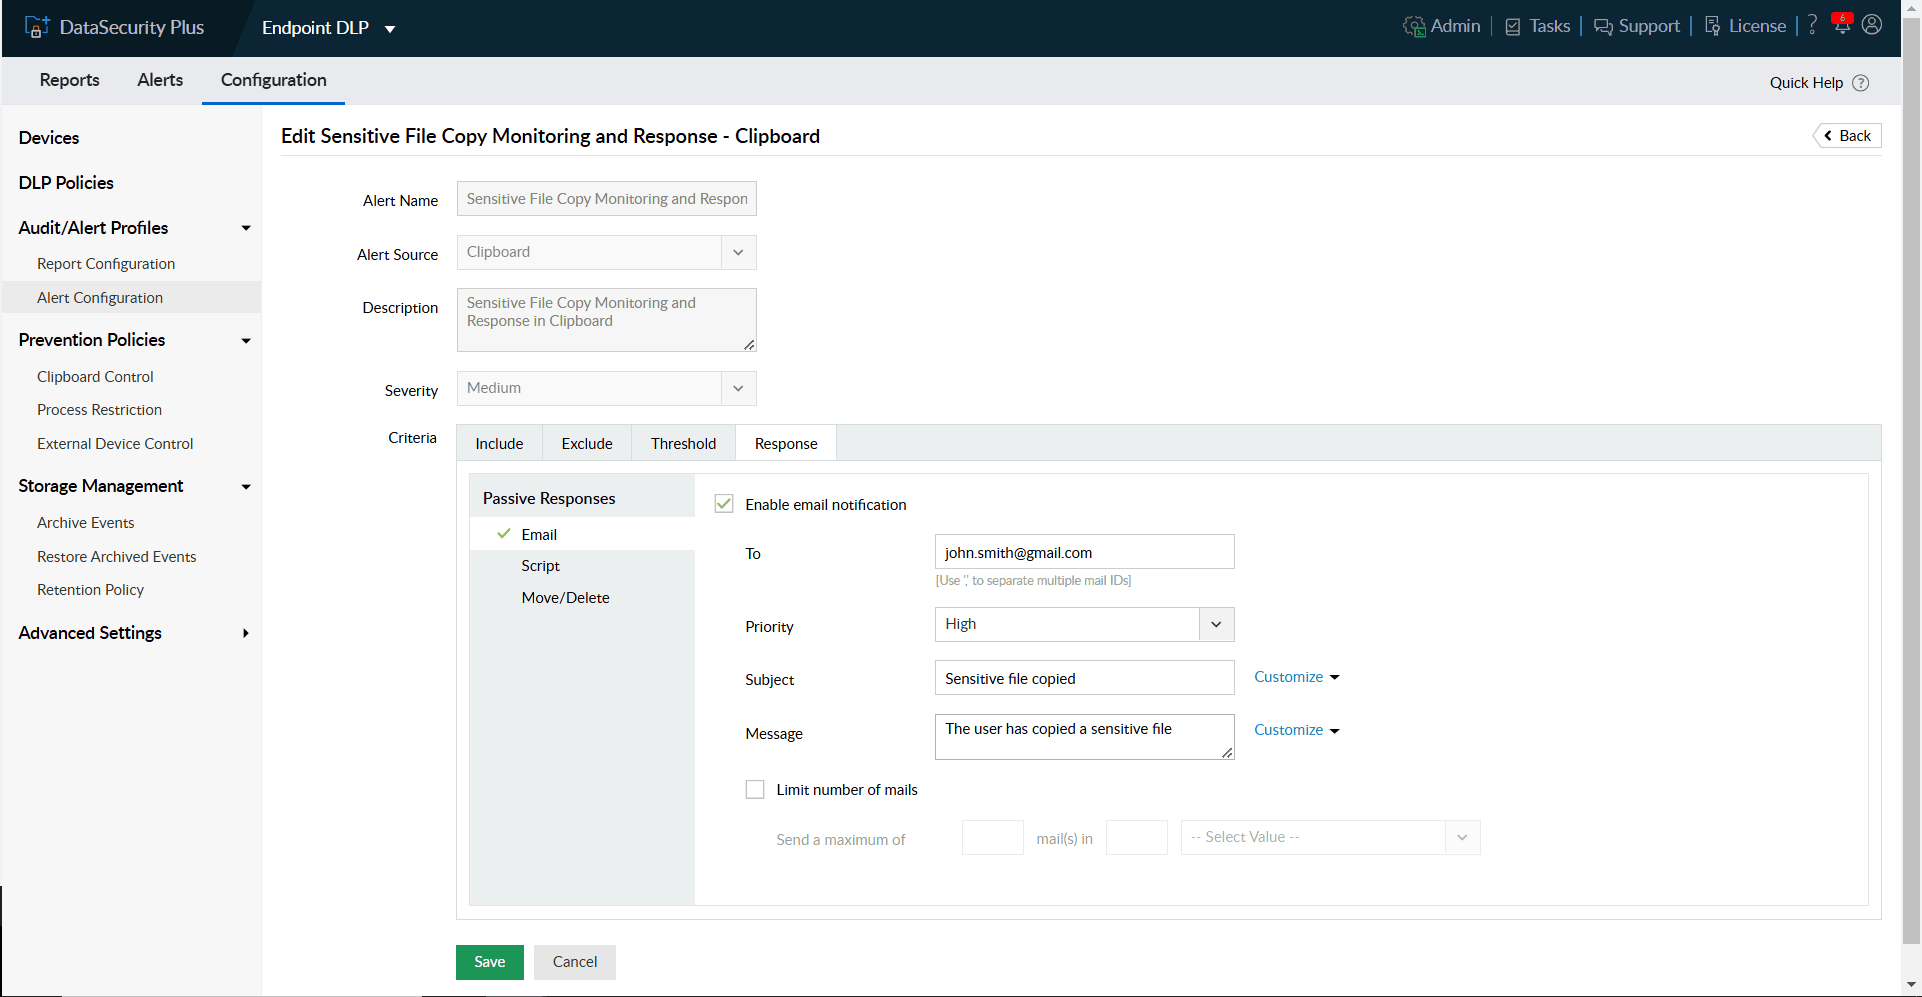Click the description box resize grip

[749, 344]
